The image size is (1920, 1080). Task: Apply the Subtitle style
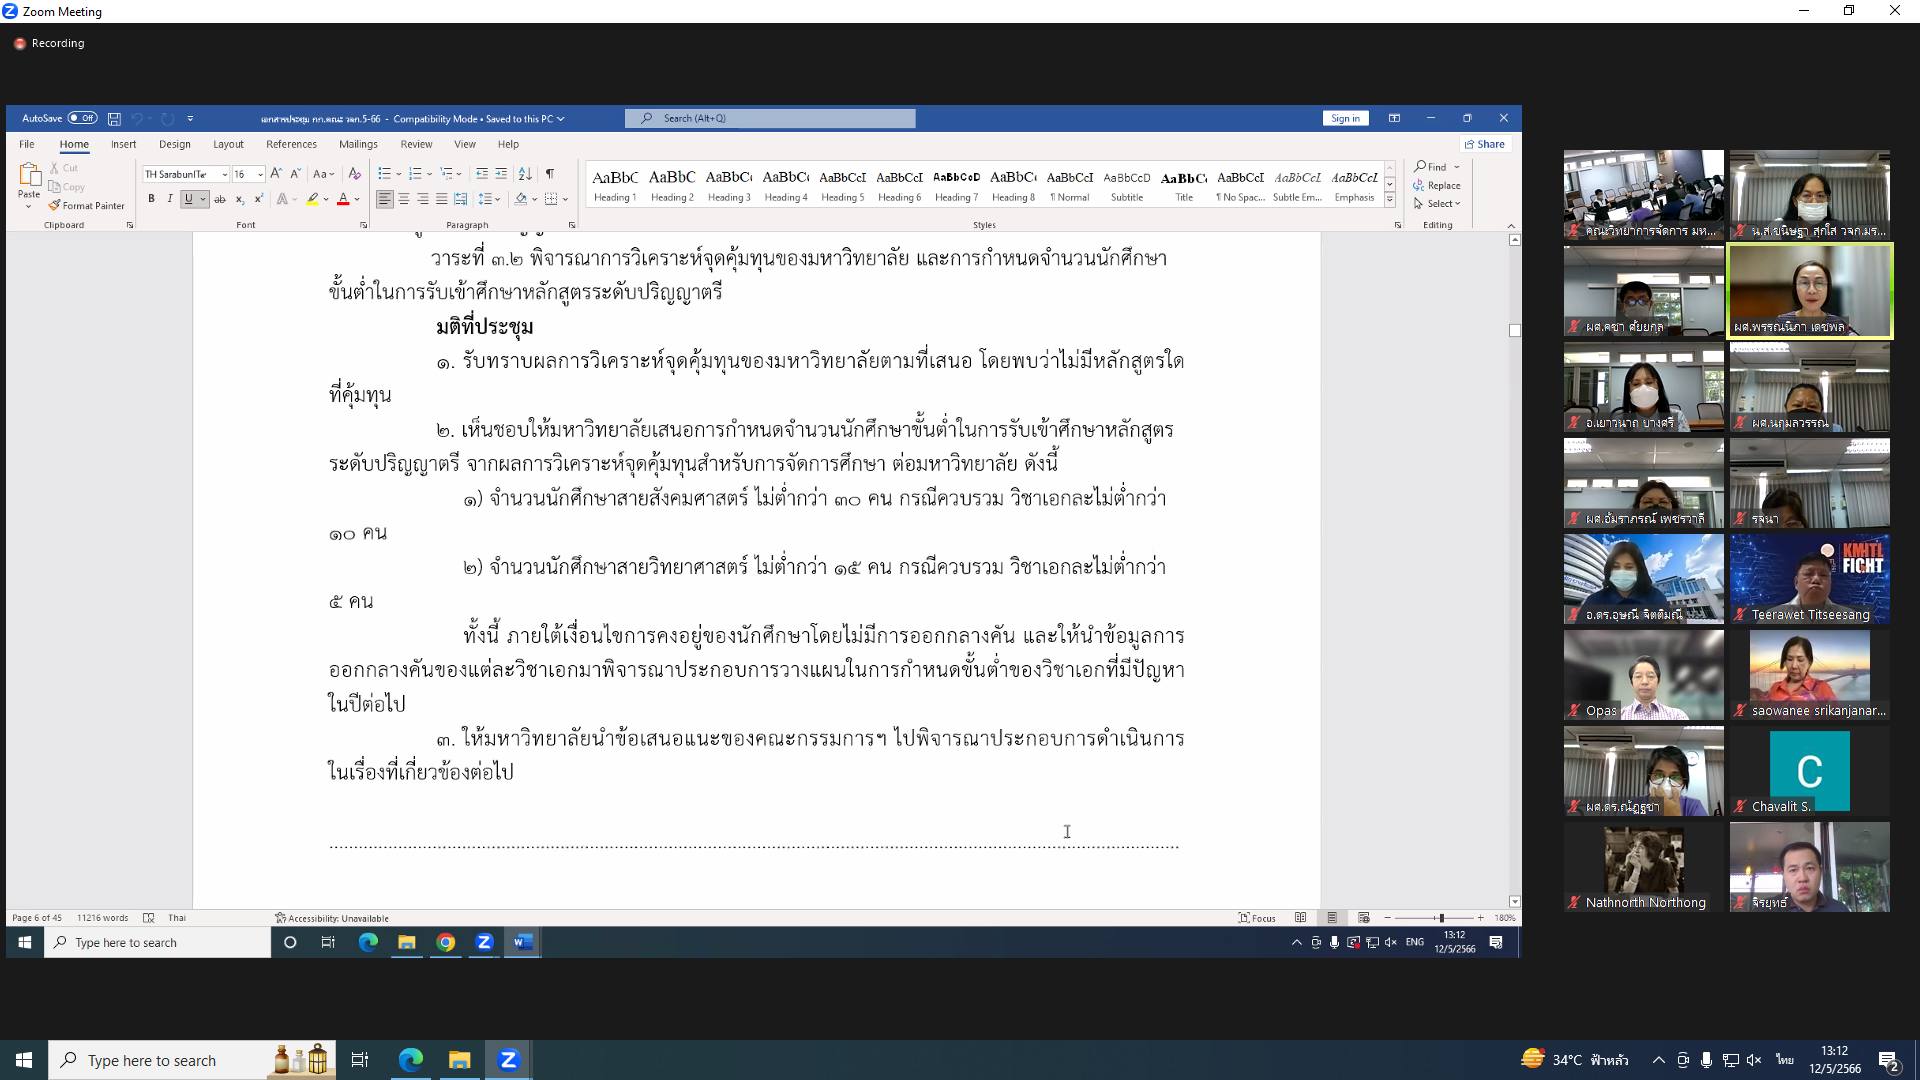(1127, 185)
